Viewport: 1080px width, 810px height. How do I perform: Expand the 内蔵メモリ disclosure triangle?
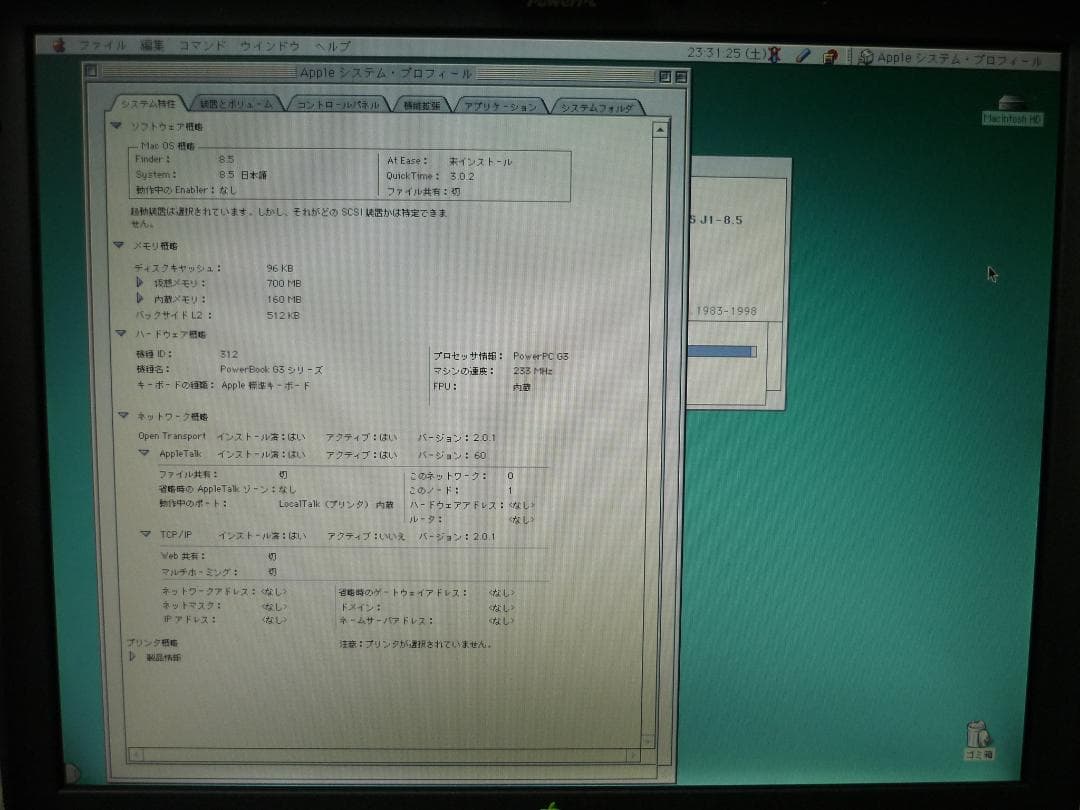[138, 299]
